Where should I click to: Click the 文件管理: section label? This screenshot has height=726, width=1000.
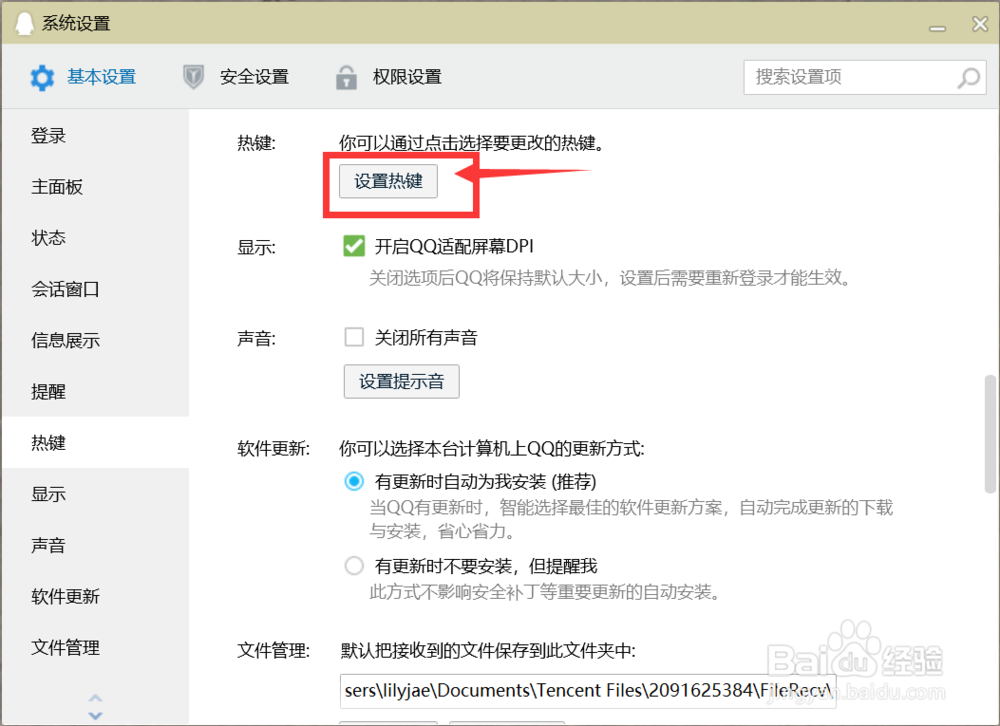click(x=274, y=651)
